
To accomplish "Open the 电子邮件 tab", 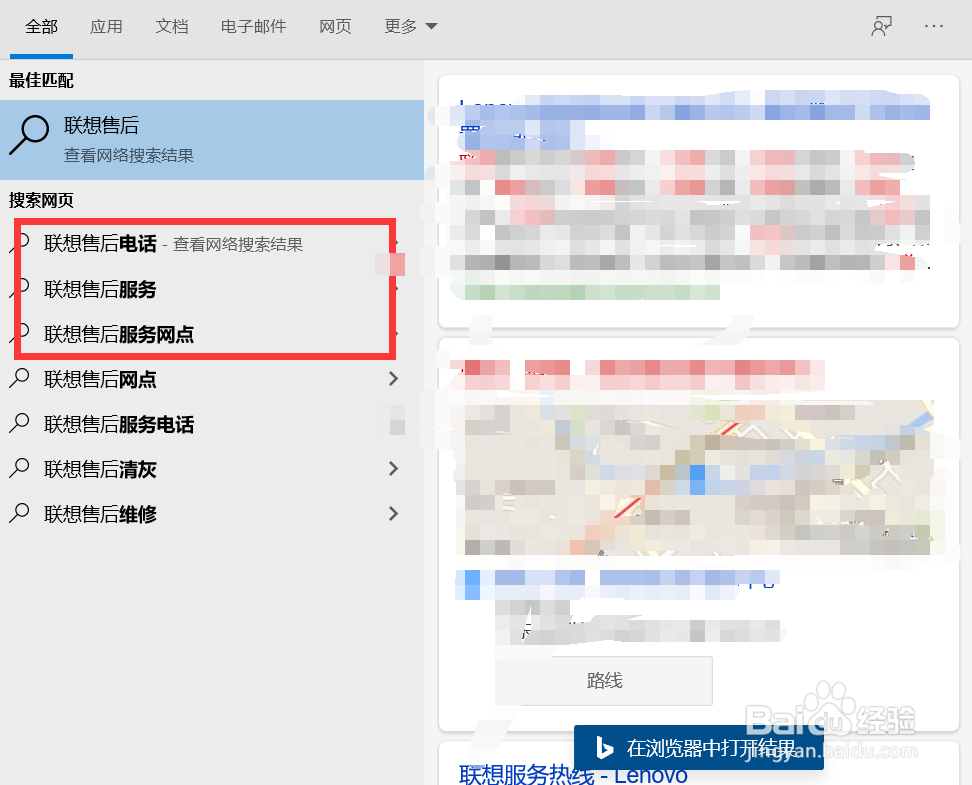I will (254, 27).
